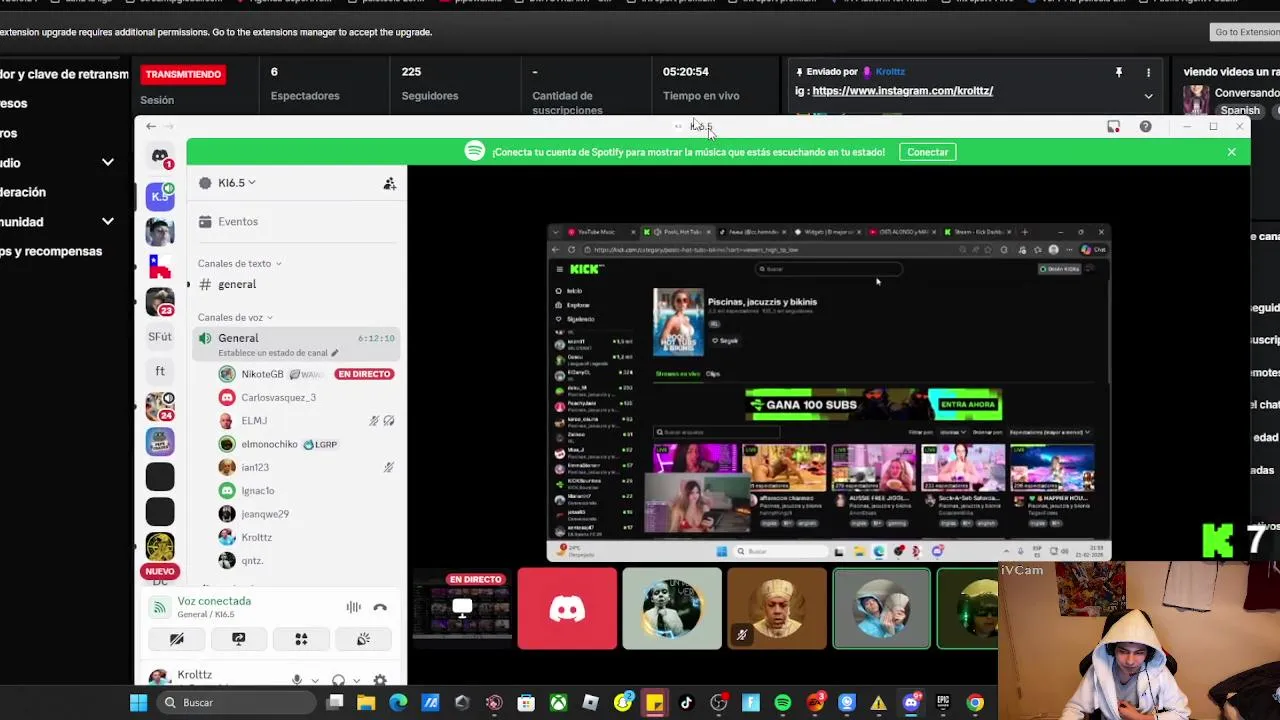
Task: Collapse the Canales de voz category
Action: [x=235, y=317]
